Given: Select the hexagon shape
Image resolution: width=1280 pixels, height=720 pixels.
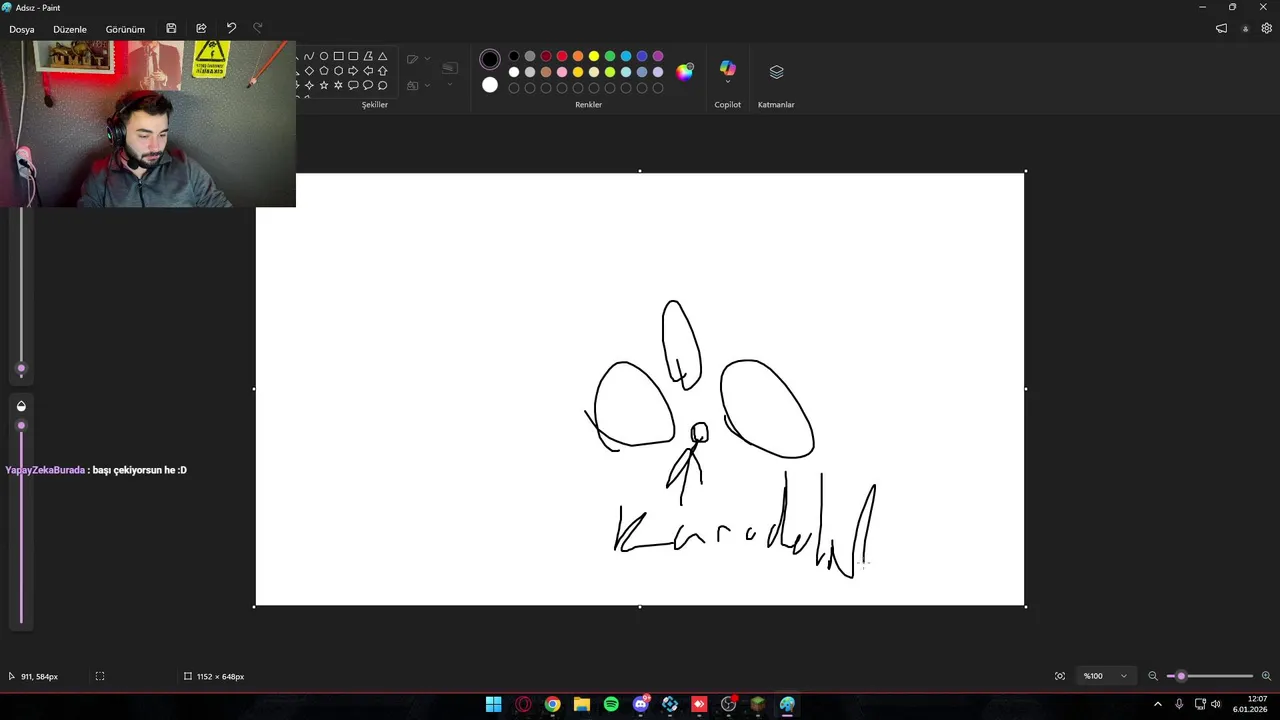Looking at the screenshot, I should pos(338,71).
